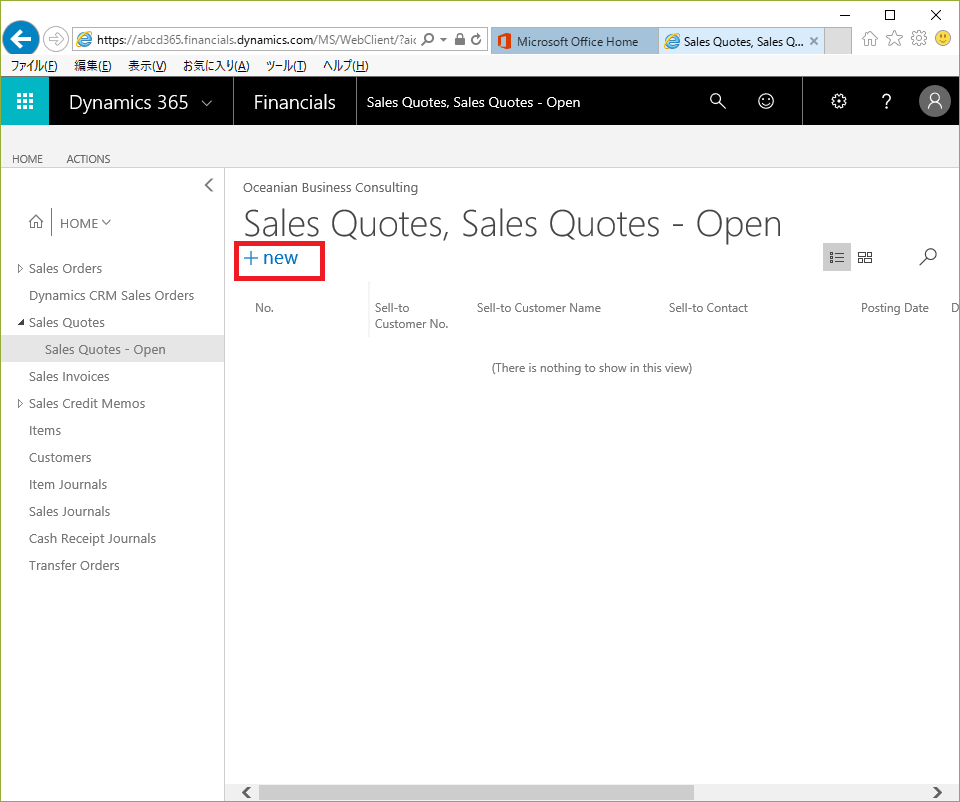Go back with browser back arrow
This screenshot has height=802, width=960.
(21, 39)
